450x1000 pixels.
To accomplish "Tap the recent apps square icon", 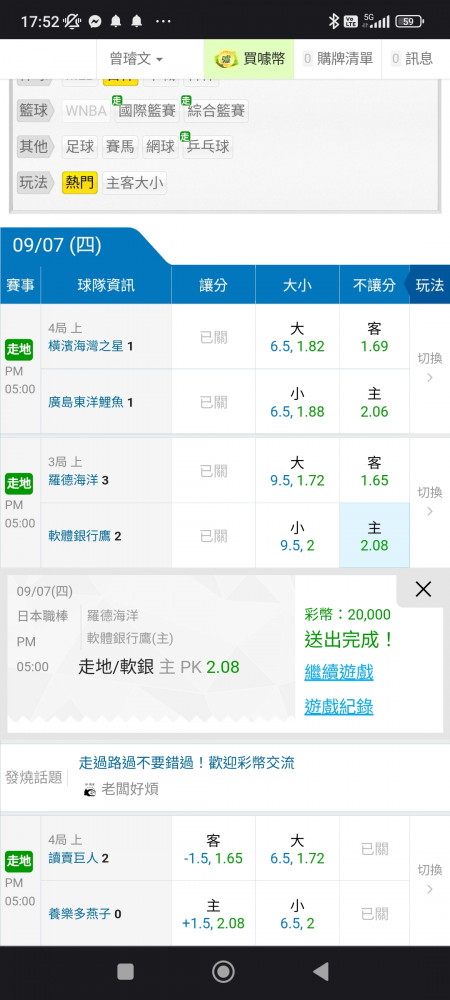I will pos(126,971).
